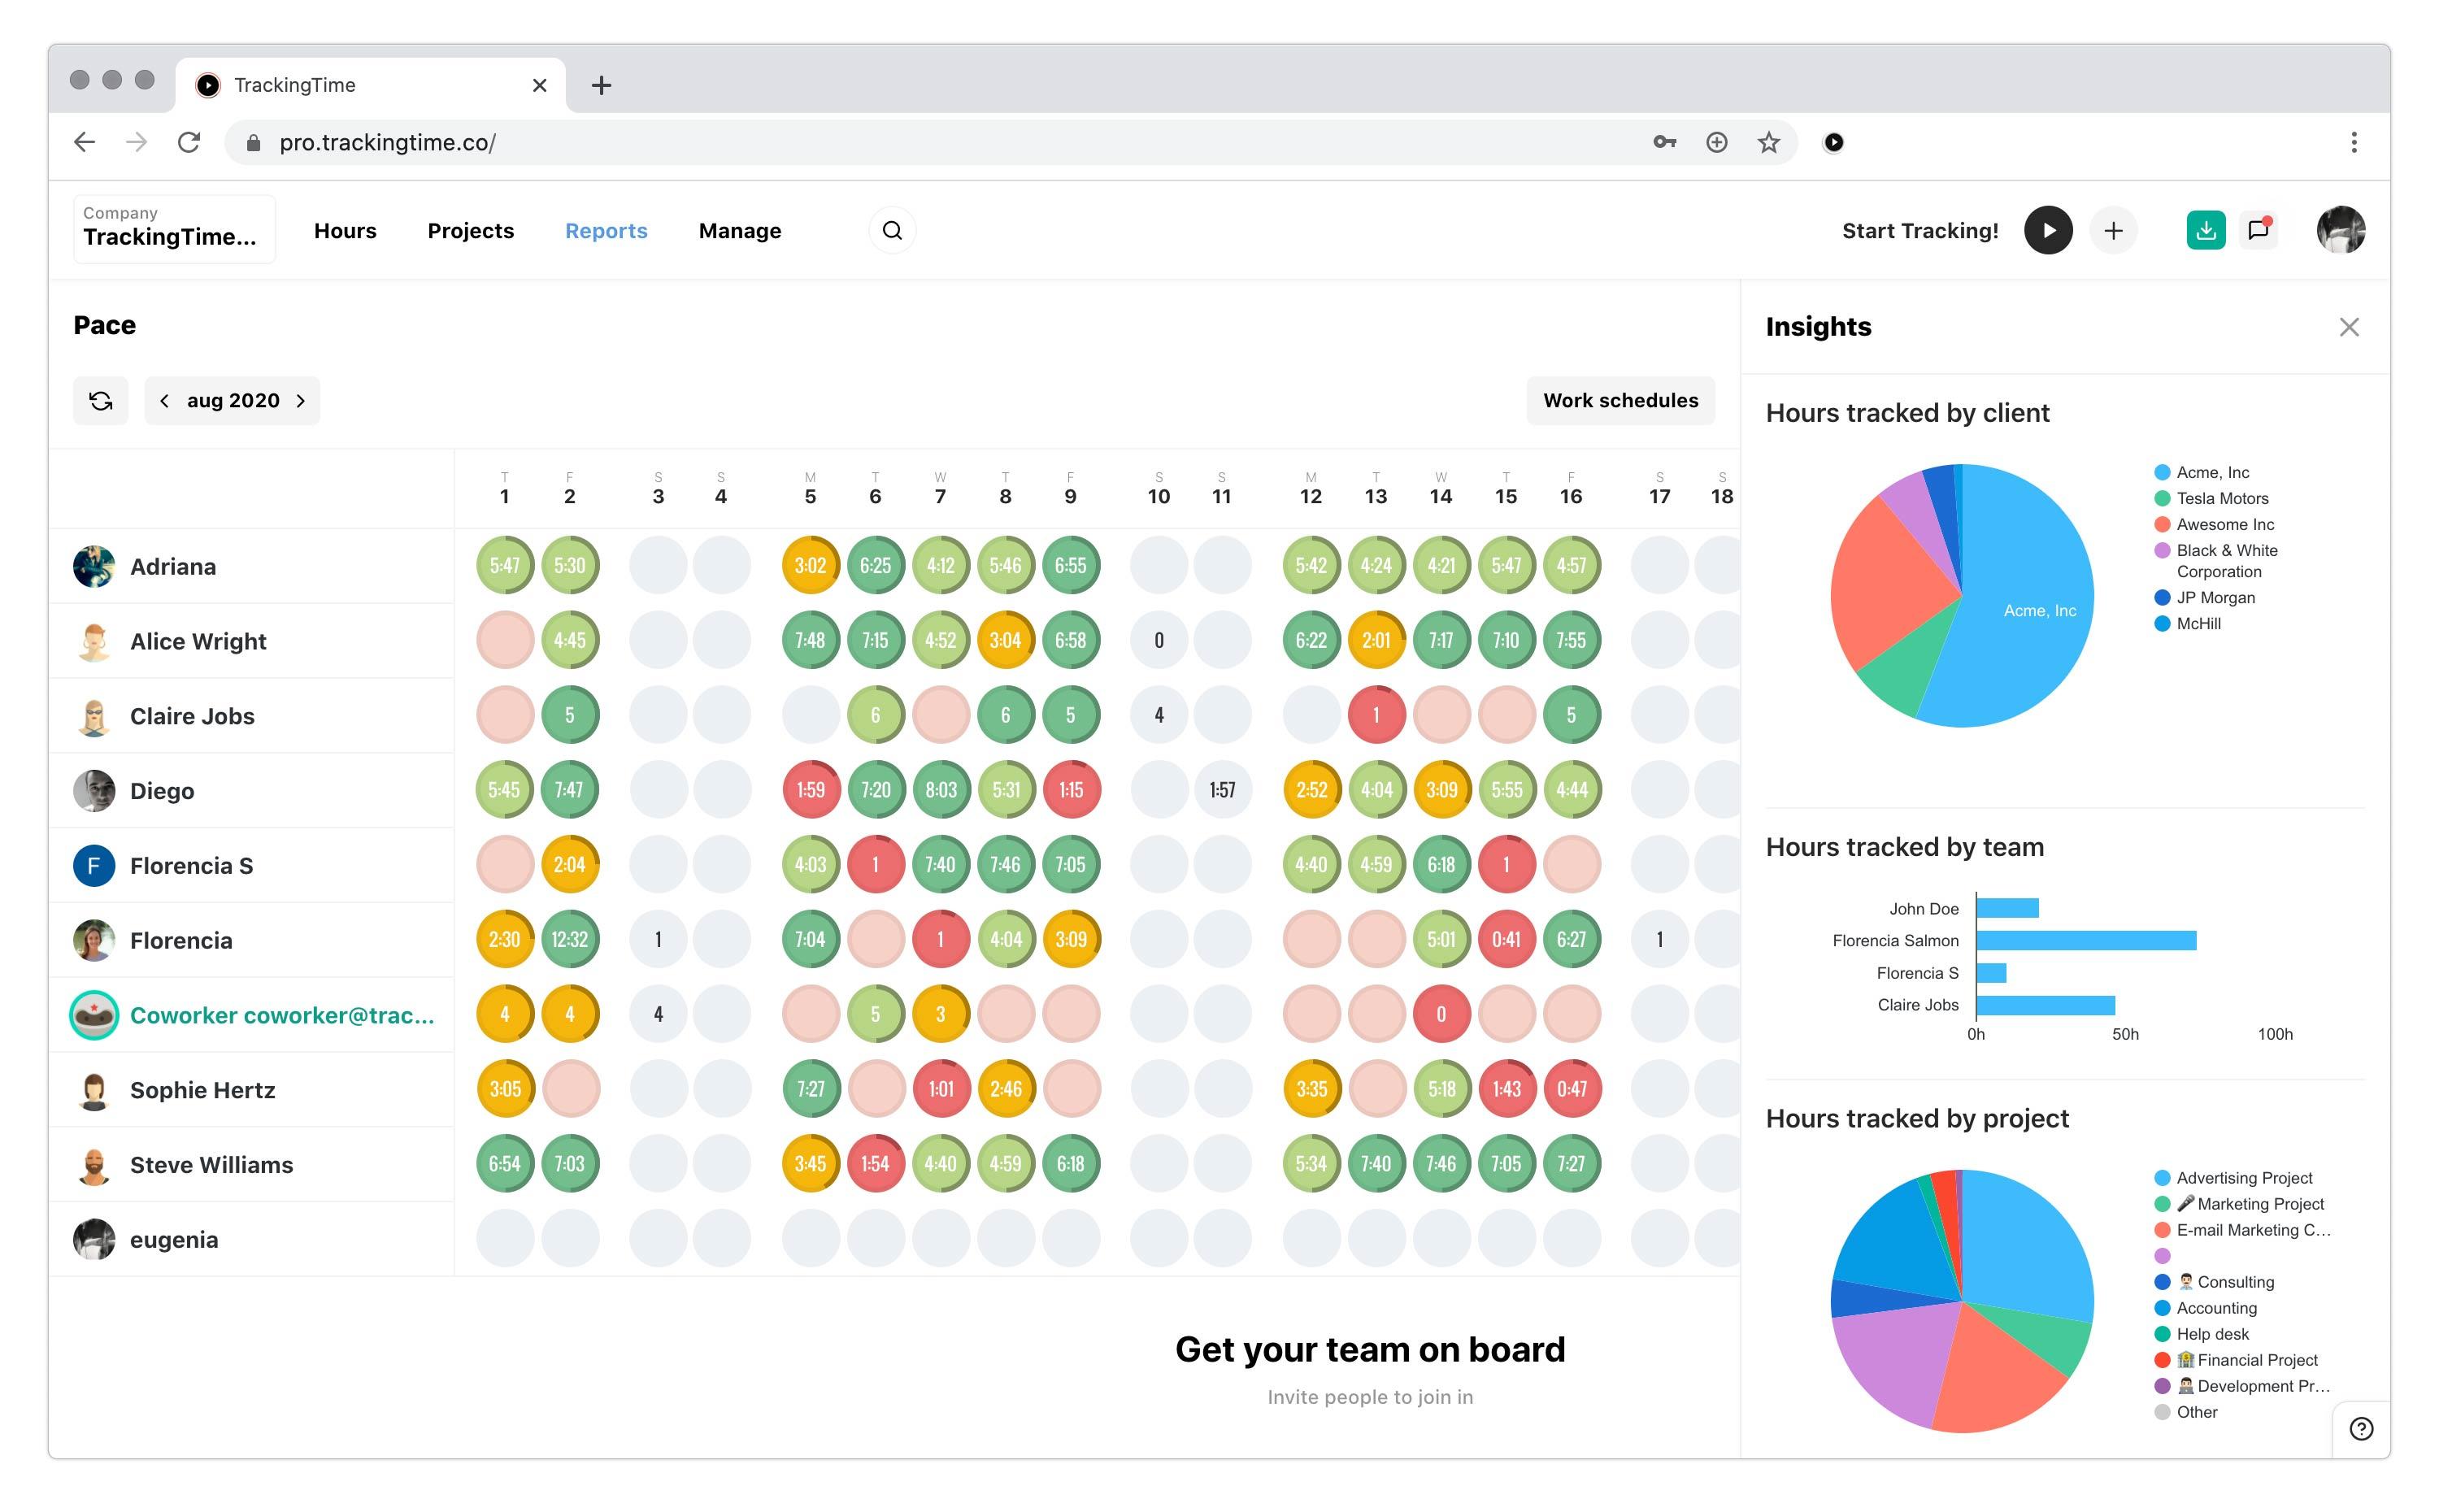Open the Projects menu
2439x1512 pixels.
pyautogui.click(x=470, y=231)
